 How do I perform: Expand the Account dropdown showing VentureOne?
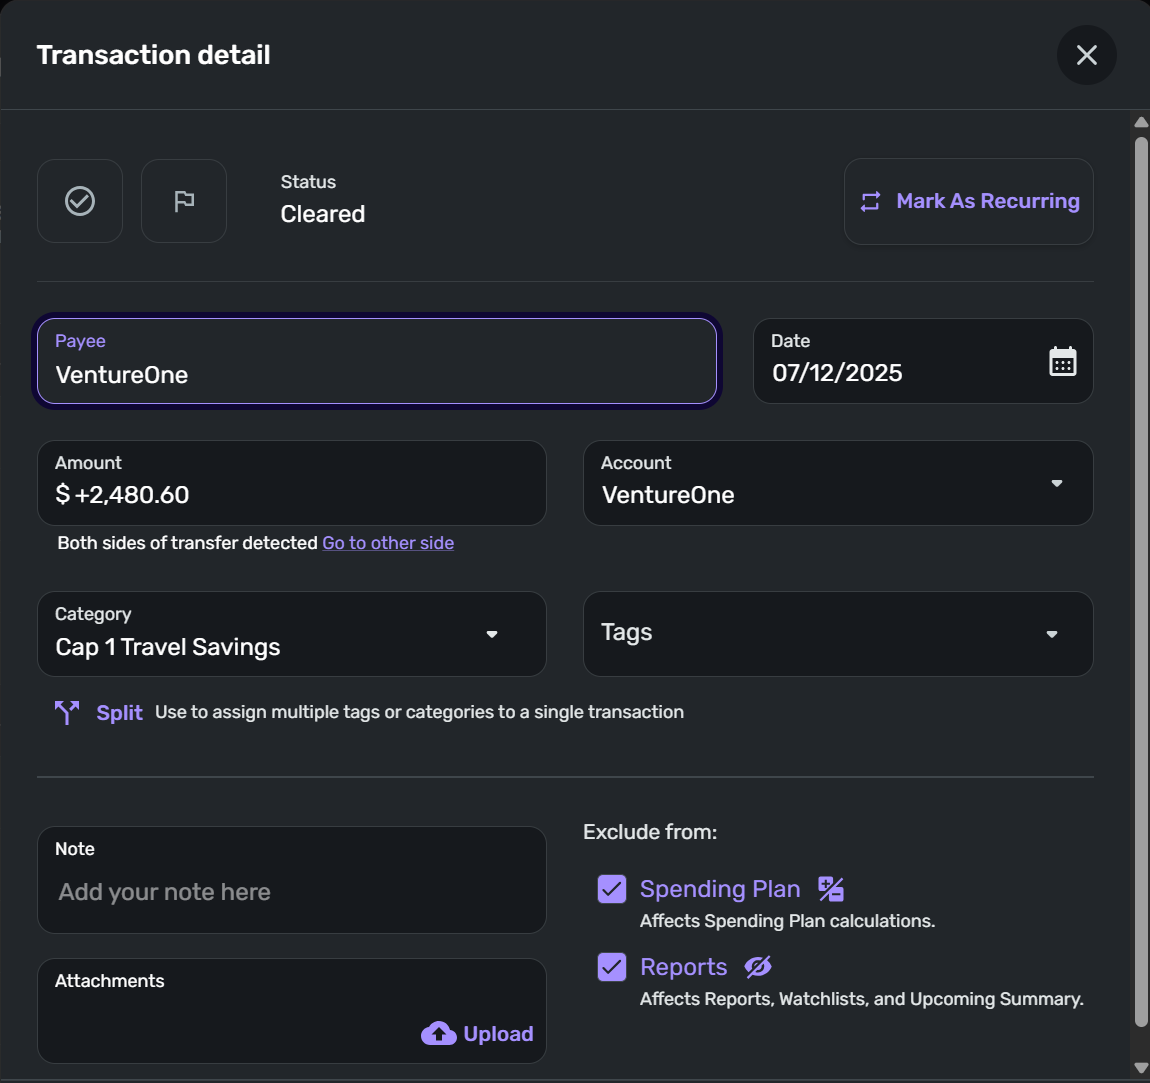tap(1056, 483)
